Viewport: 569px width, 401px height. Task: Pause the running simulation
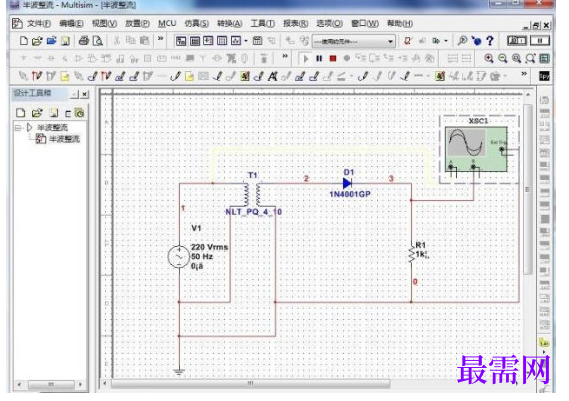point(319,58)
